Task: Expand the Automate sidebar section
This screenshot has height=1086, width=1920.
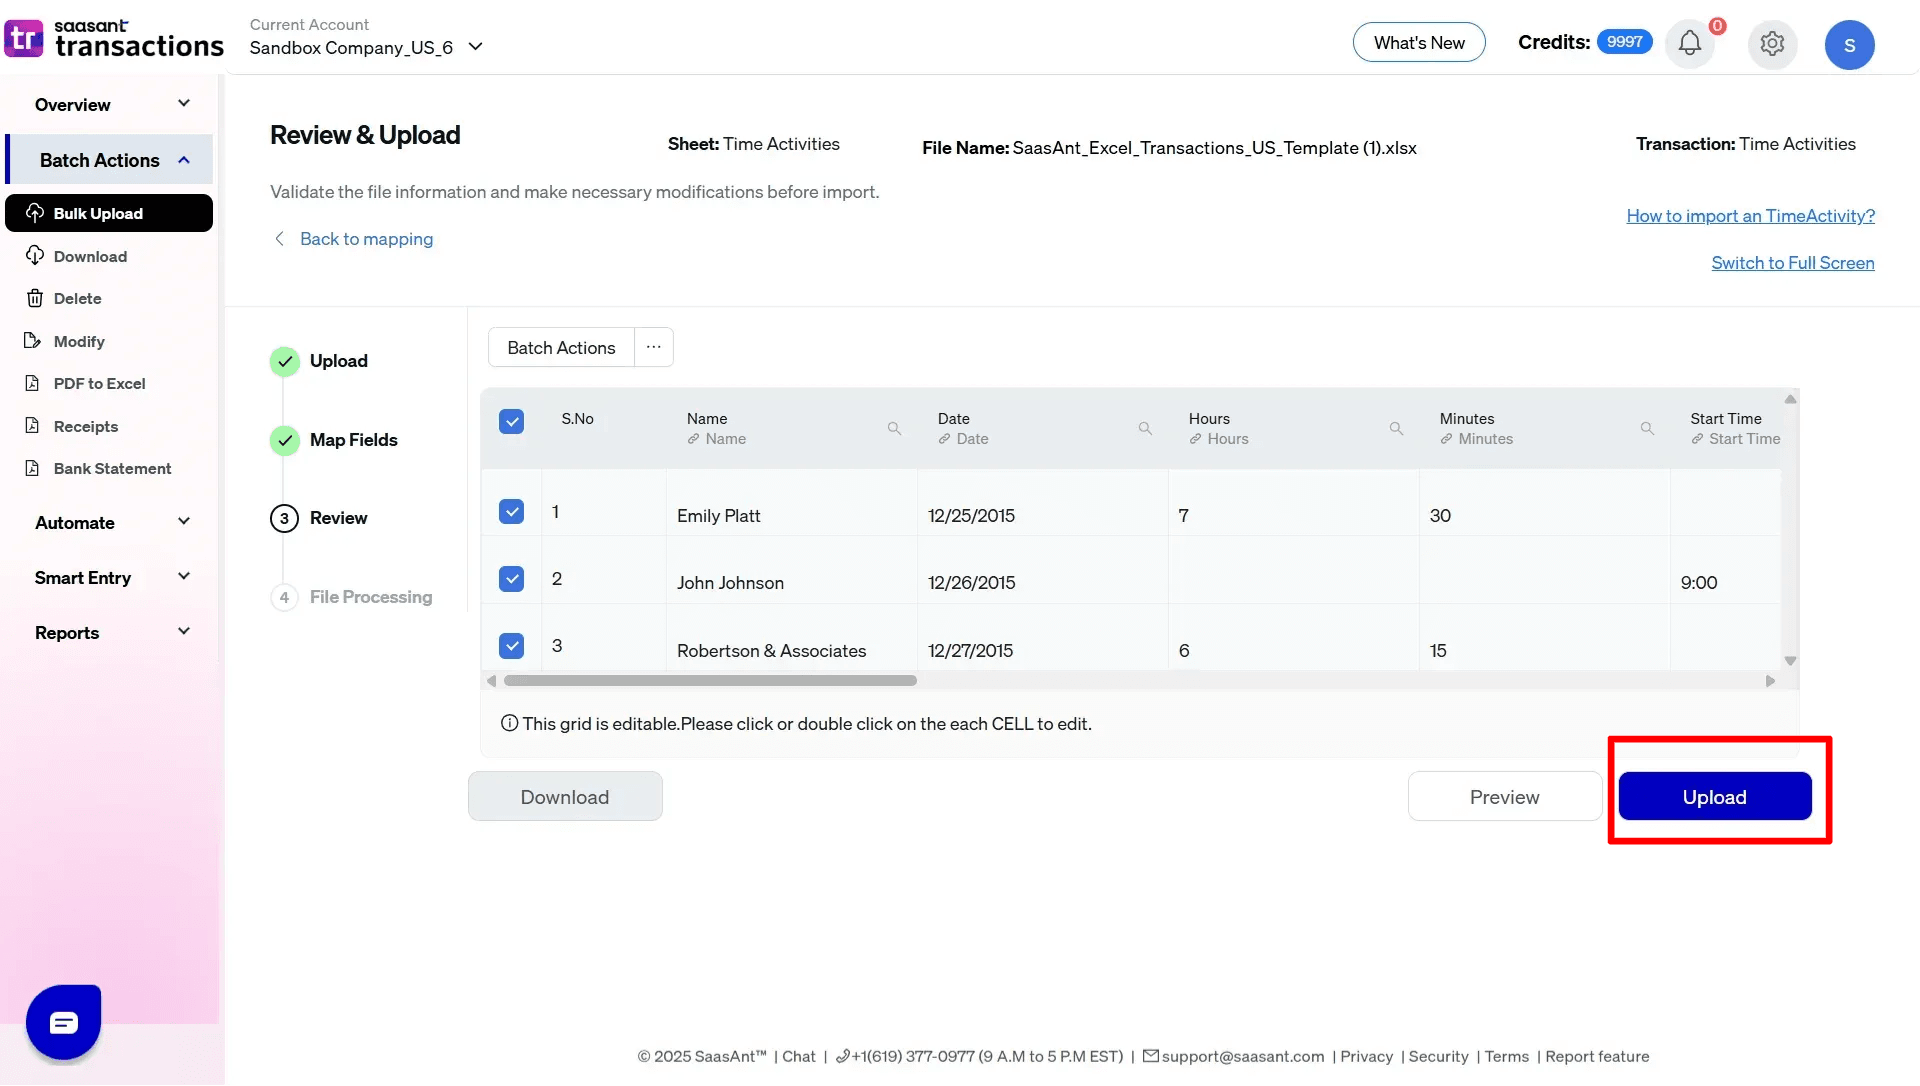Action: [112, 523]
